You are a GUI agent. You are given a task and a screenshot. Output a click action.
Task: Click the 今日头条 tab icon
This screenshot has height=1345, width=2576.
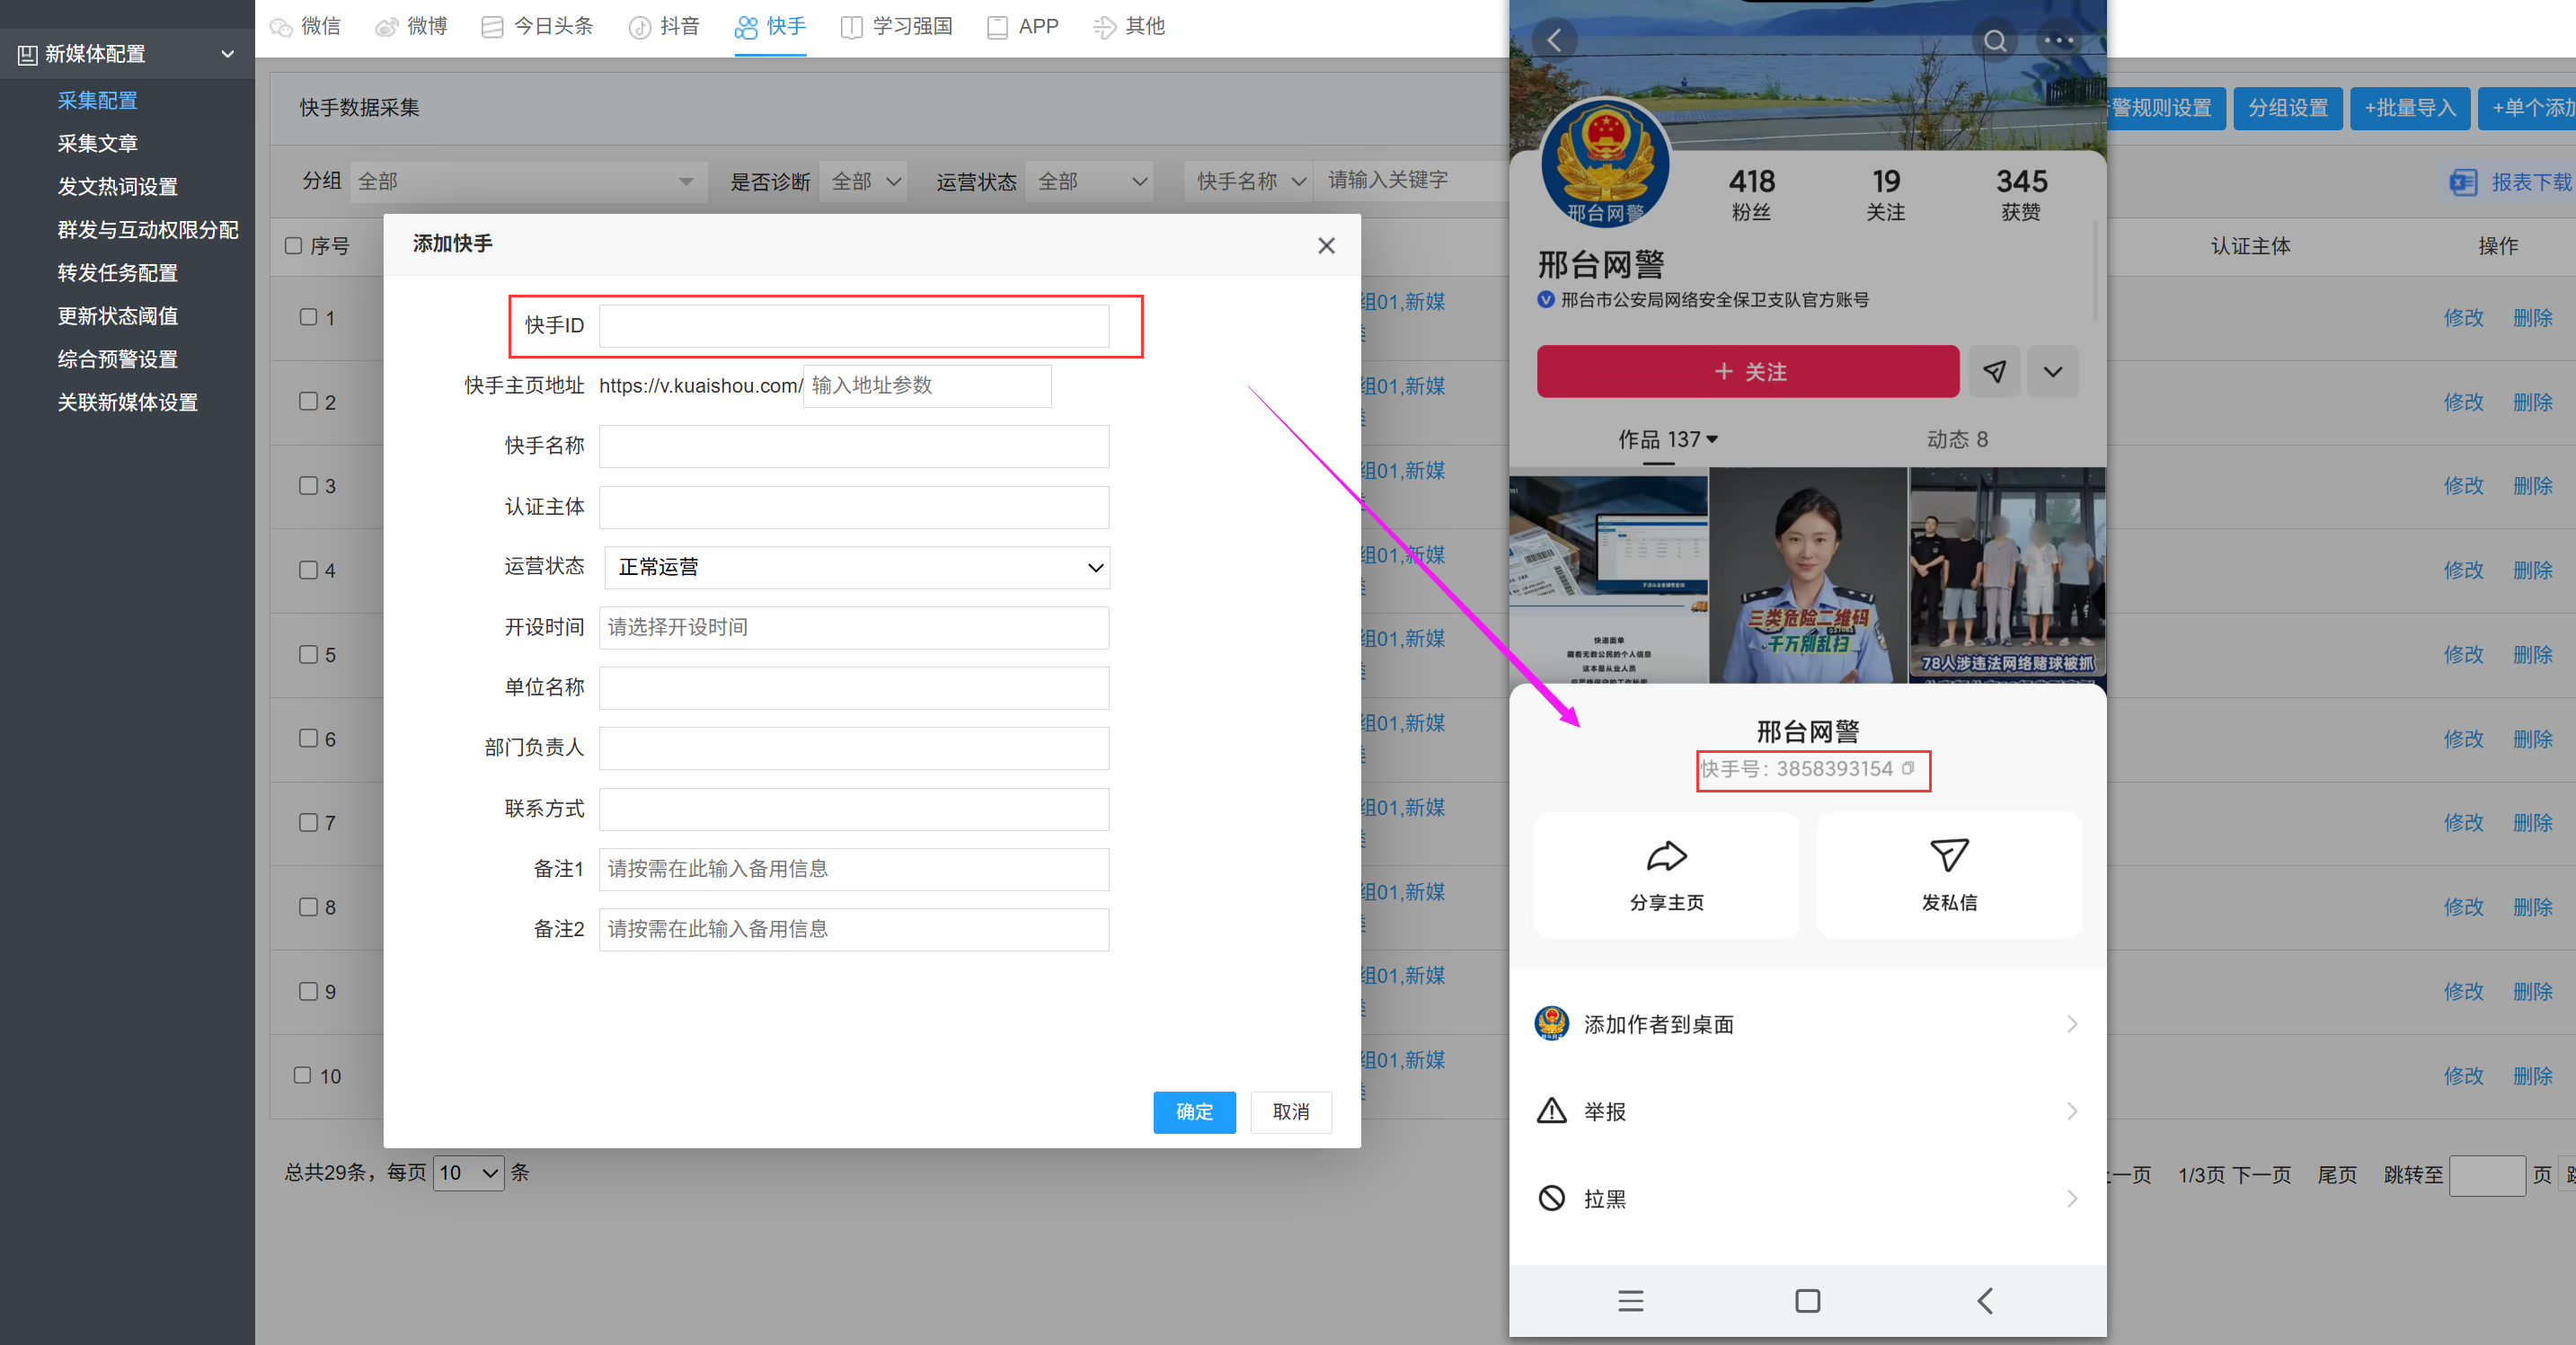(x=491, y=27)
